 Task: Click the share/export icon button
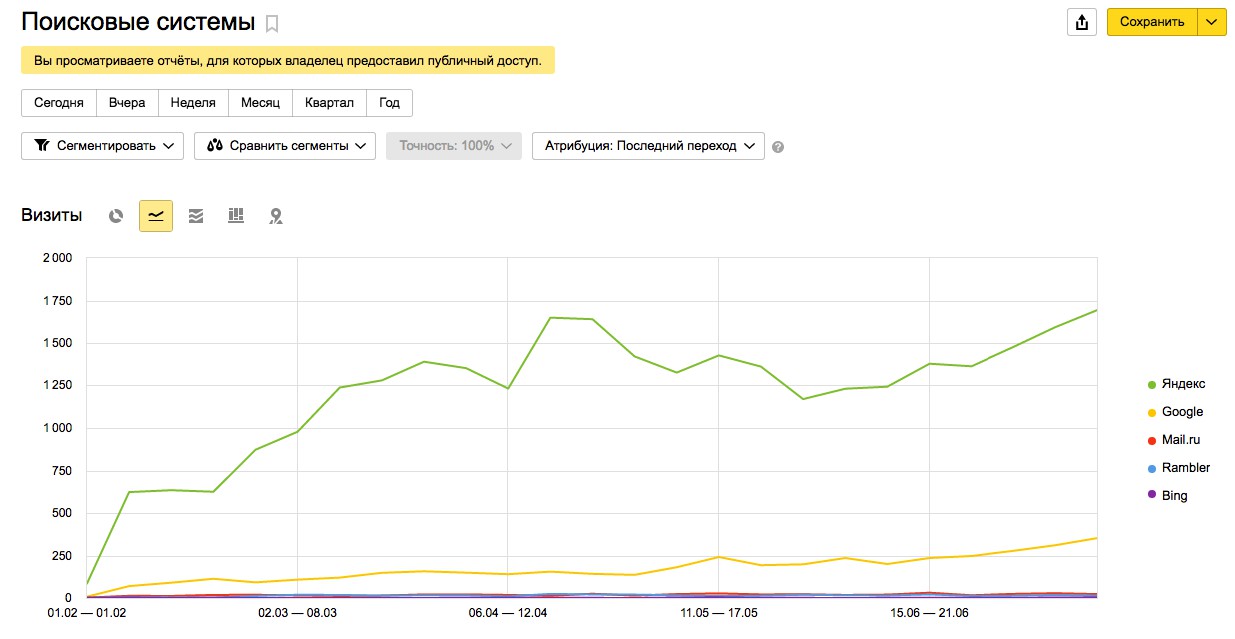[x=1083, y=22]
